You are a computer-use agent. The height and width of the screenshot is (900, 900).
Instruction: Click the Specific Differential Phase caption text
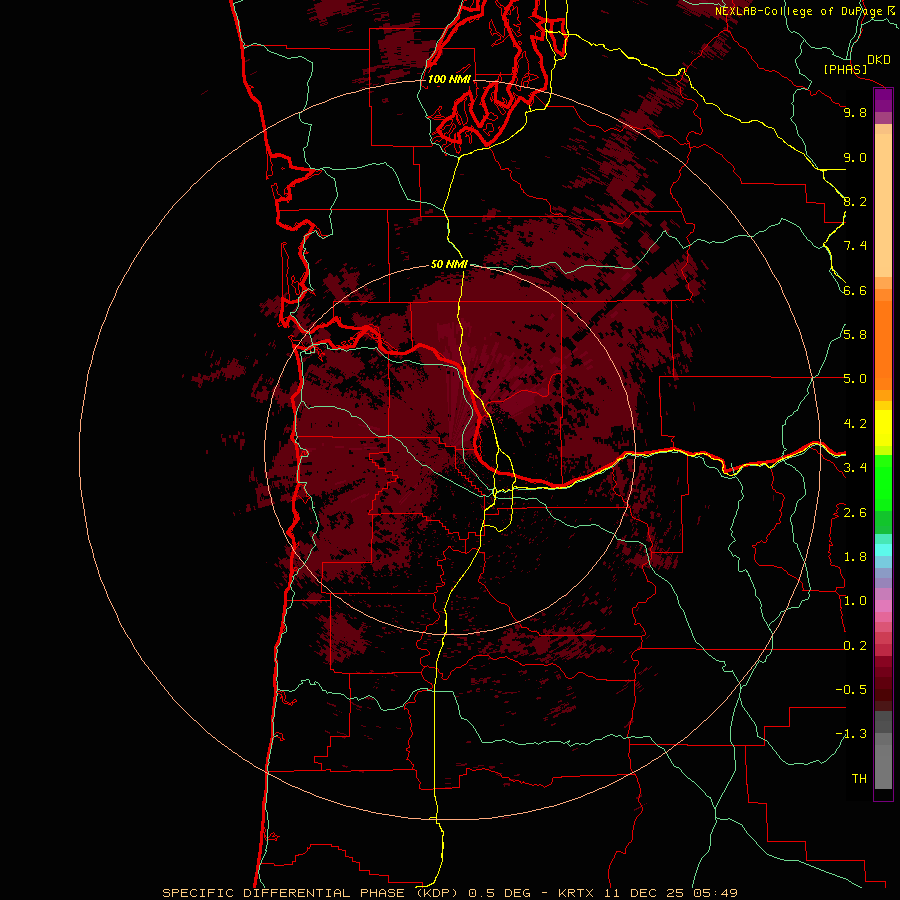click(x=449, y=893)
